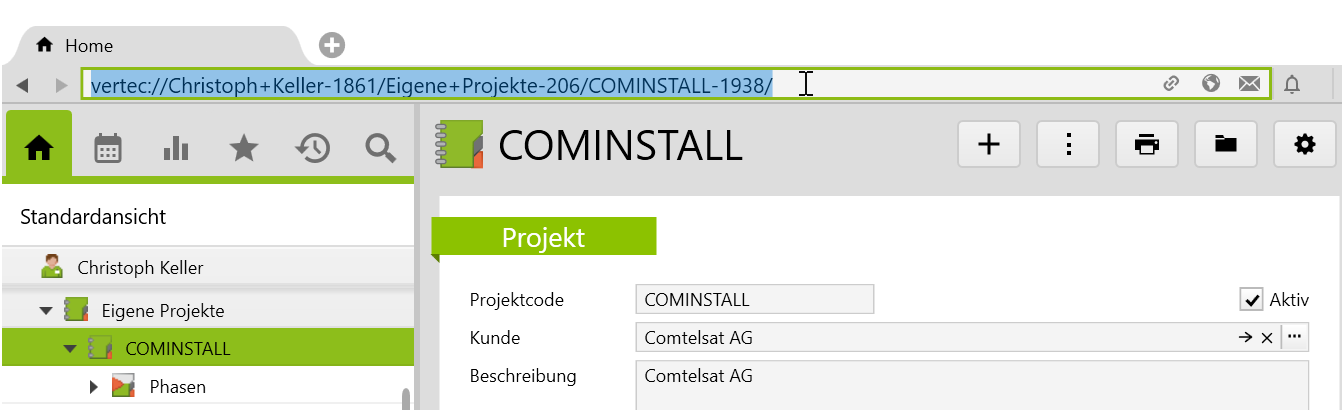
Task: Open settings with the gear icon
Action: pyautogui.click(x=1304, y=145)
